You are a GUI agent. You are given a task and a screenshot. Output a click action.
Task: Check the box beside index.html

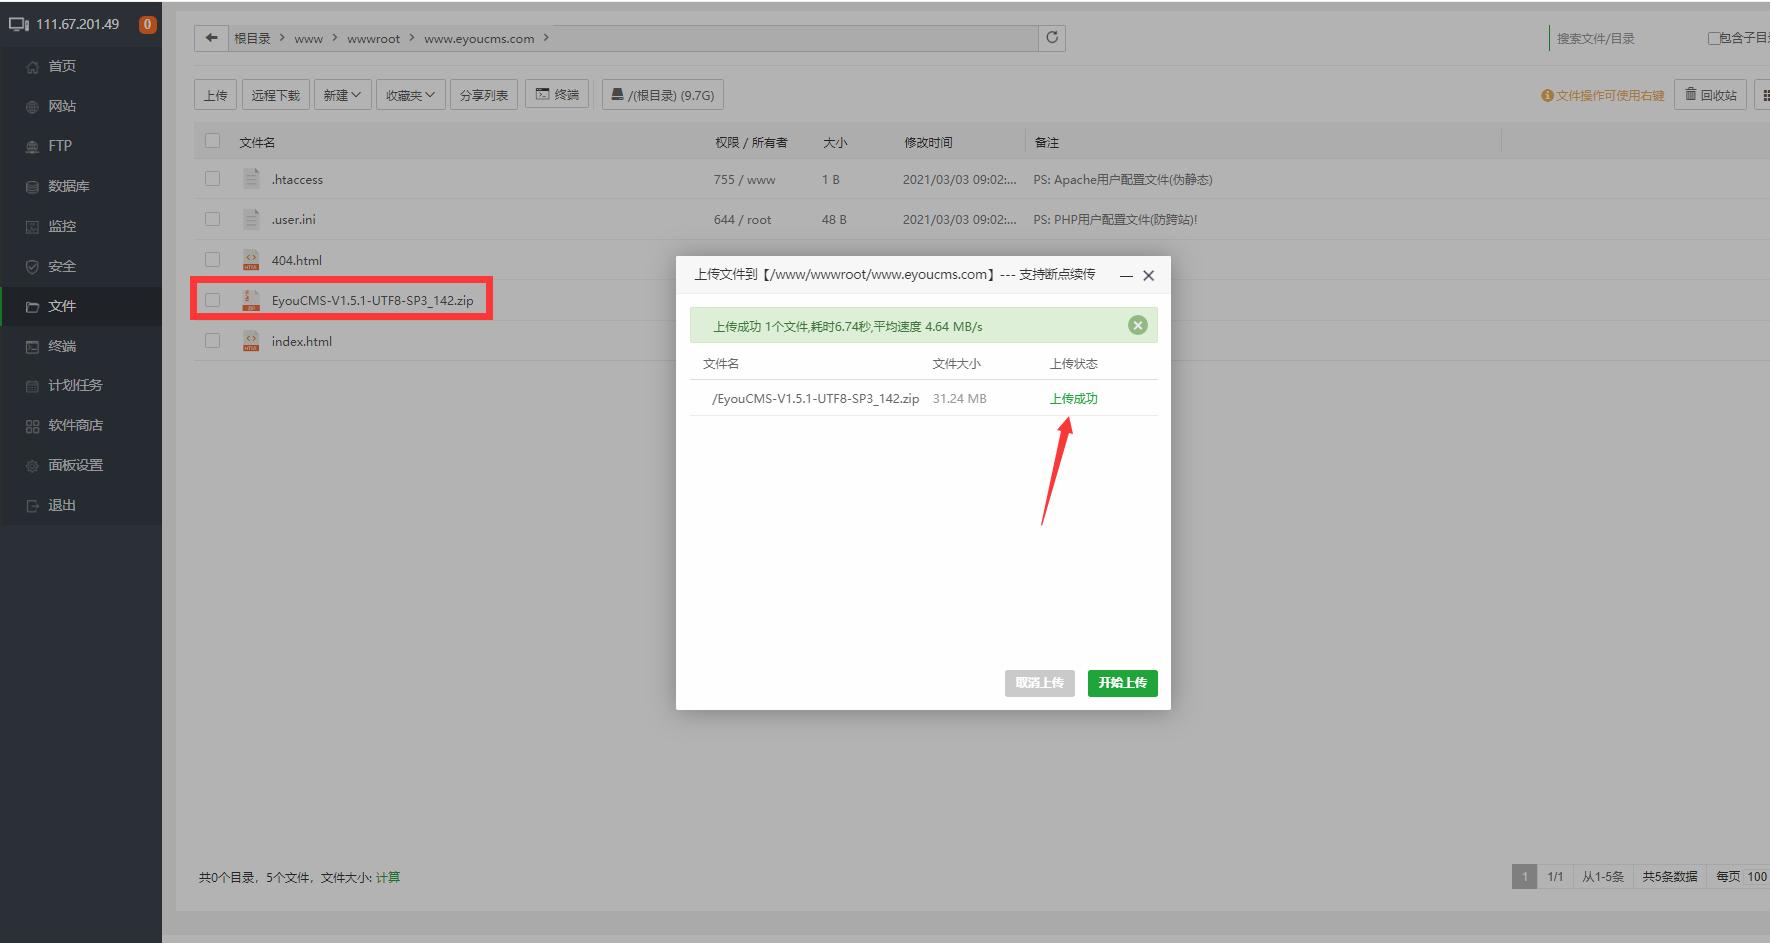click(x=212, y=341)
